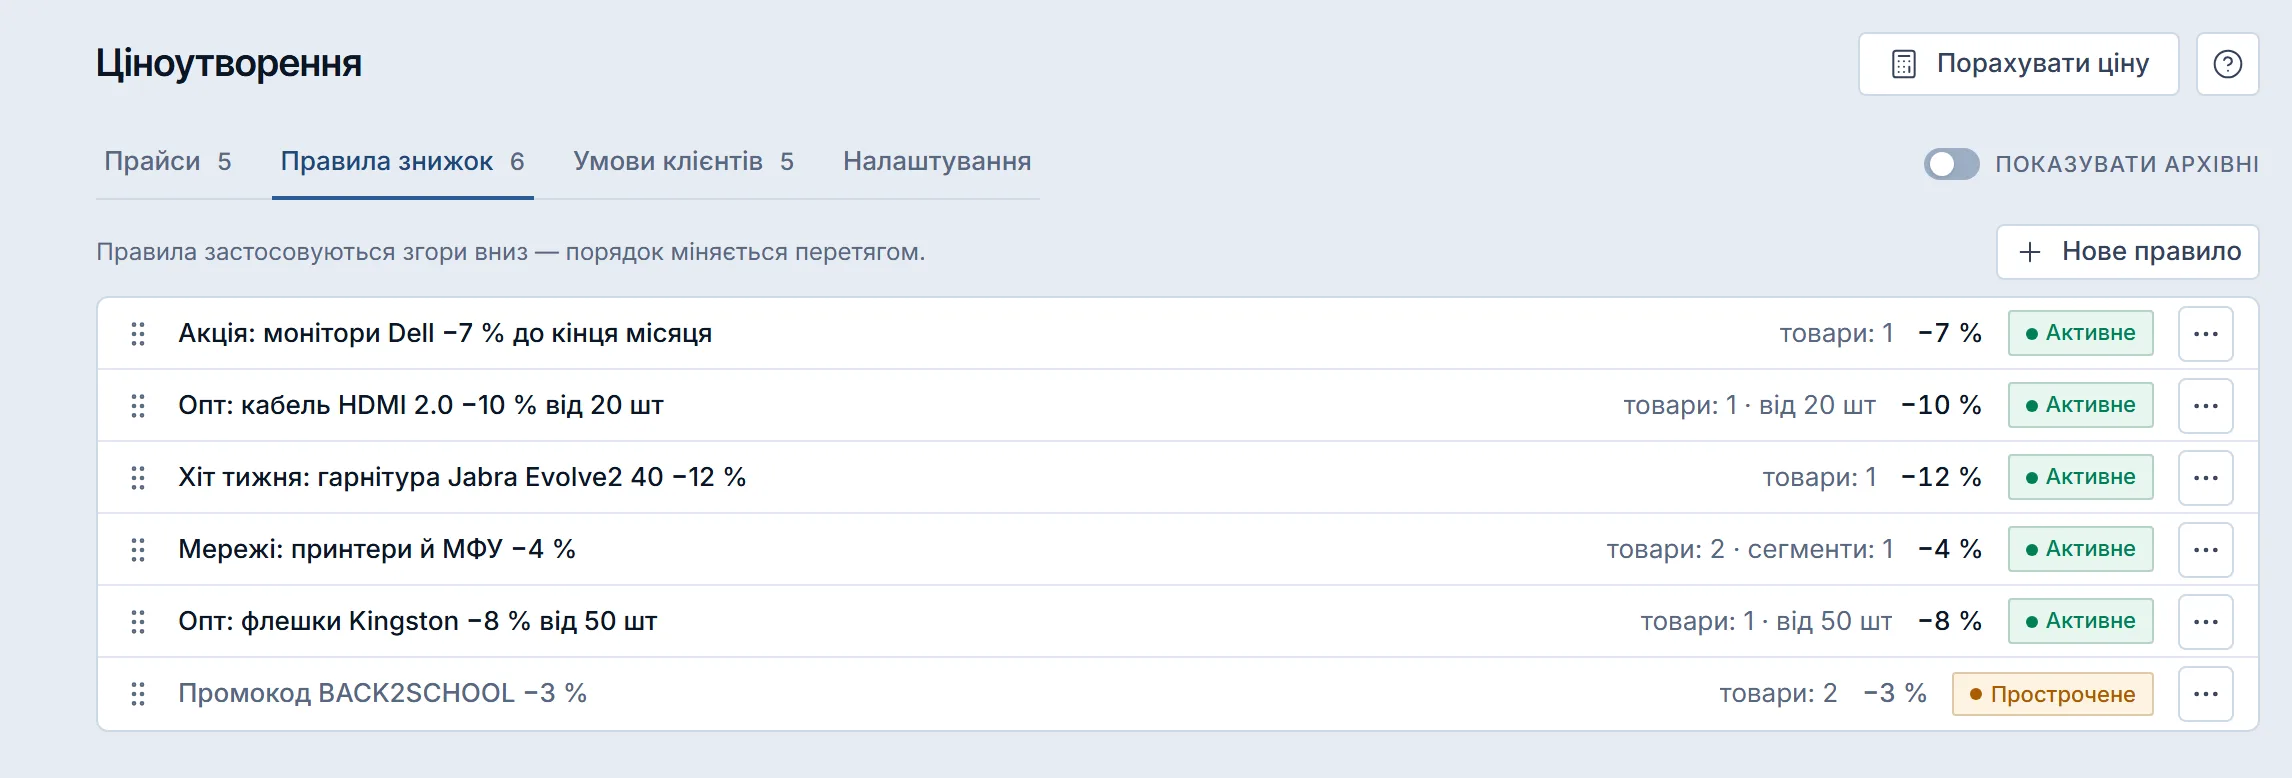Click Активне status of флешки Kingston rule

[x=2080, y=621]
